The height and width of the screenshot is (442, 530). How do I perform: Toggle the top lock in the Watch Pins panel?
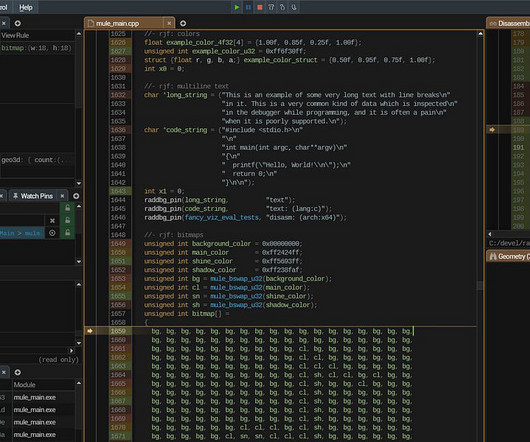click(68, 207)
